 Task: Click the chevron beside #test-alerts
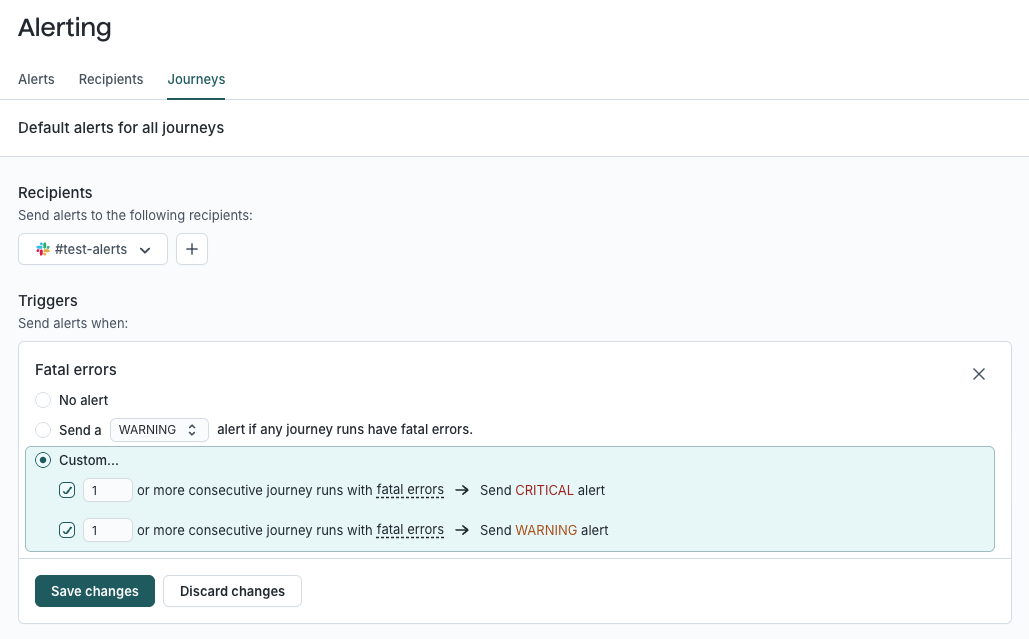(145, 250)
